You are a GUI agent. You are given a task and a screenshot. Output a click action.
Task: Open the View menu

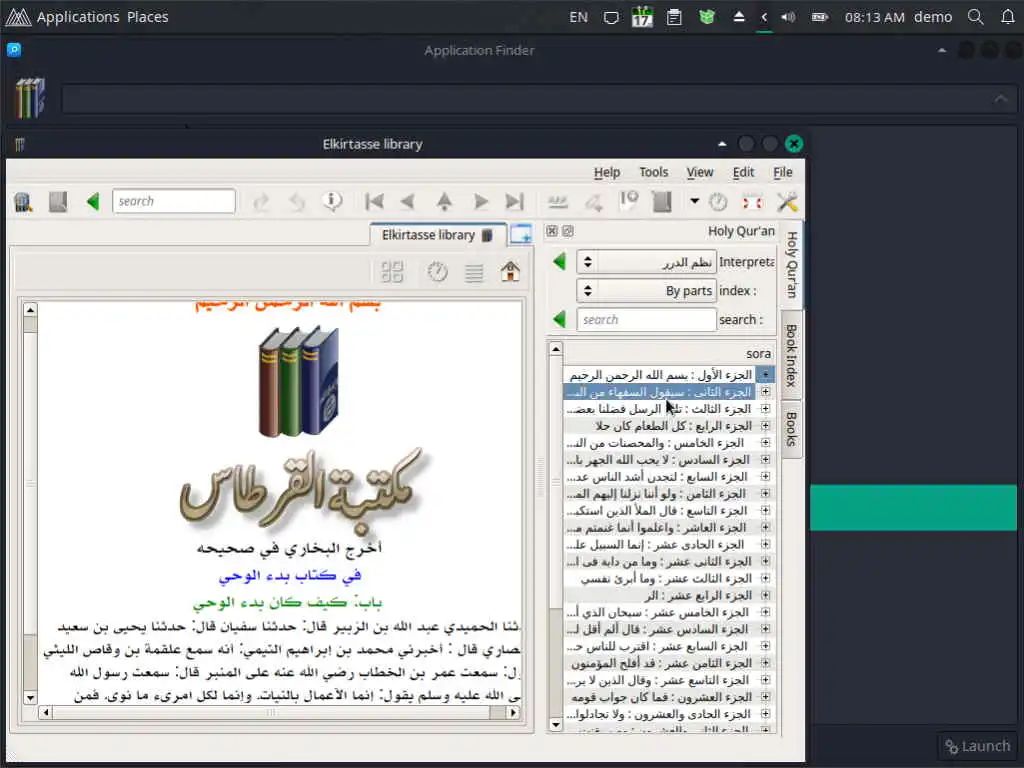(x=699, y=172)
